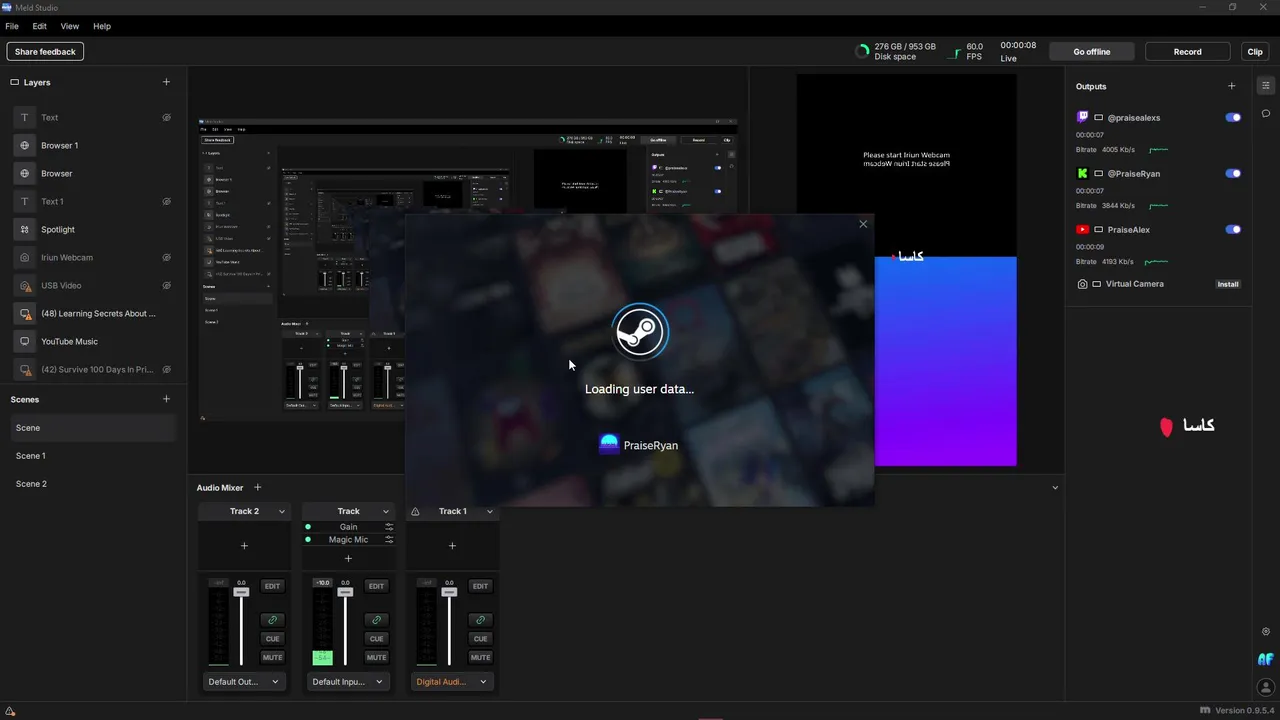This screenshot has height=720, width=1280.
Task: Open Gain effect settings sliders icon
Action: click(389, 527)
